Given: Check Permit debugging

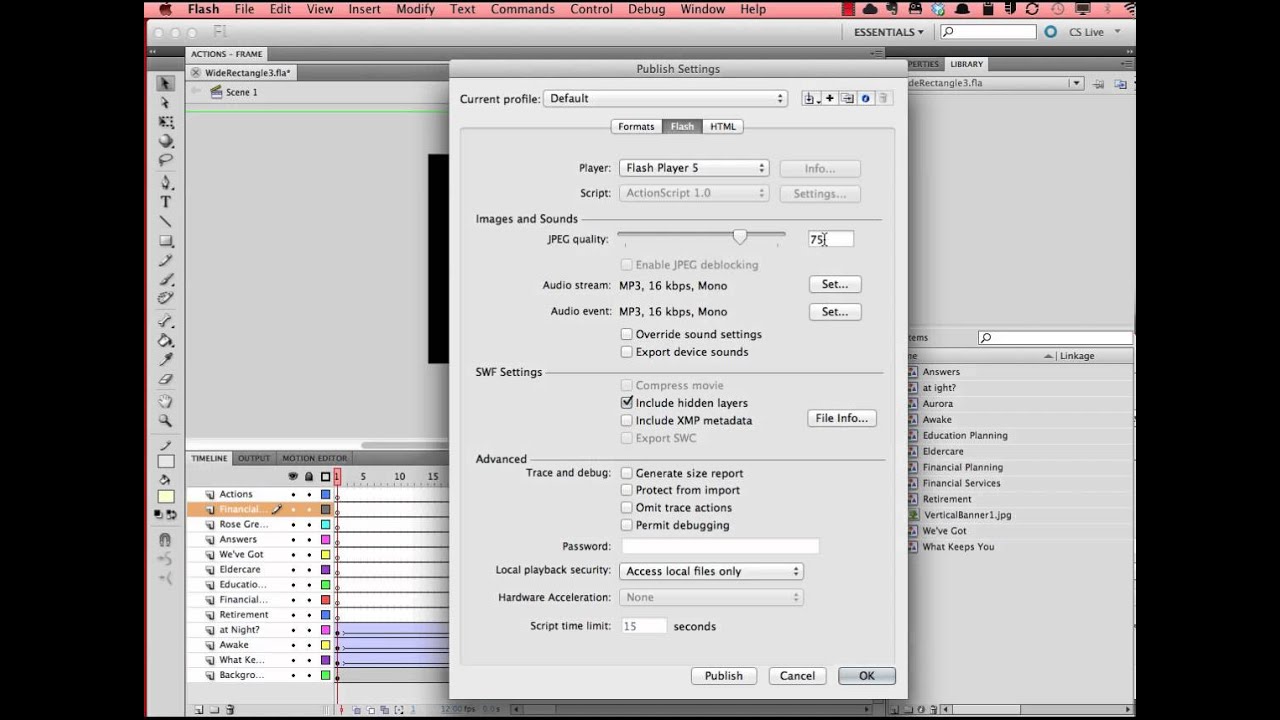Looking at the screenshot, I should [627, 525].
